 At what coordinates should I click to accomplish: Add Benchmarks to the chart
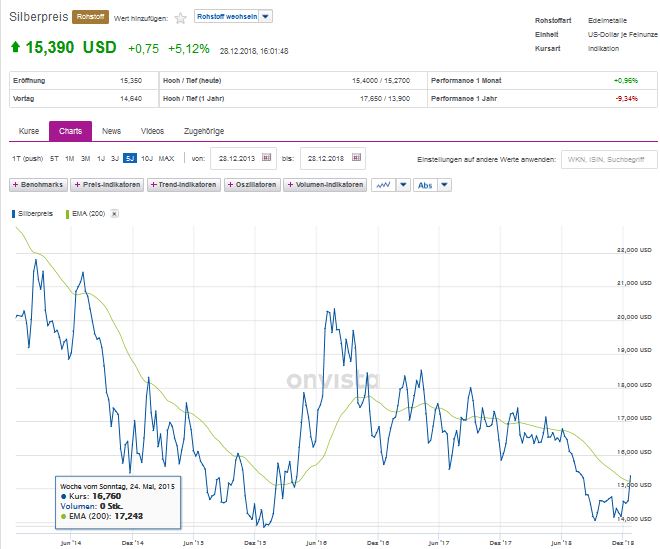(x=39, y=185)
